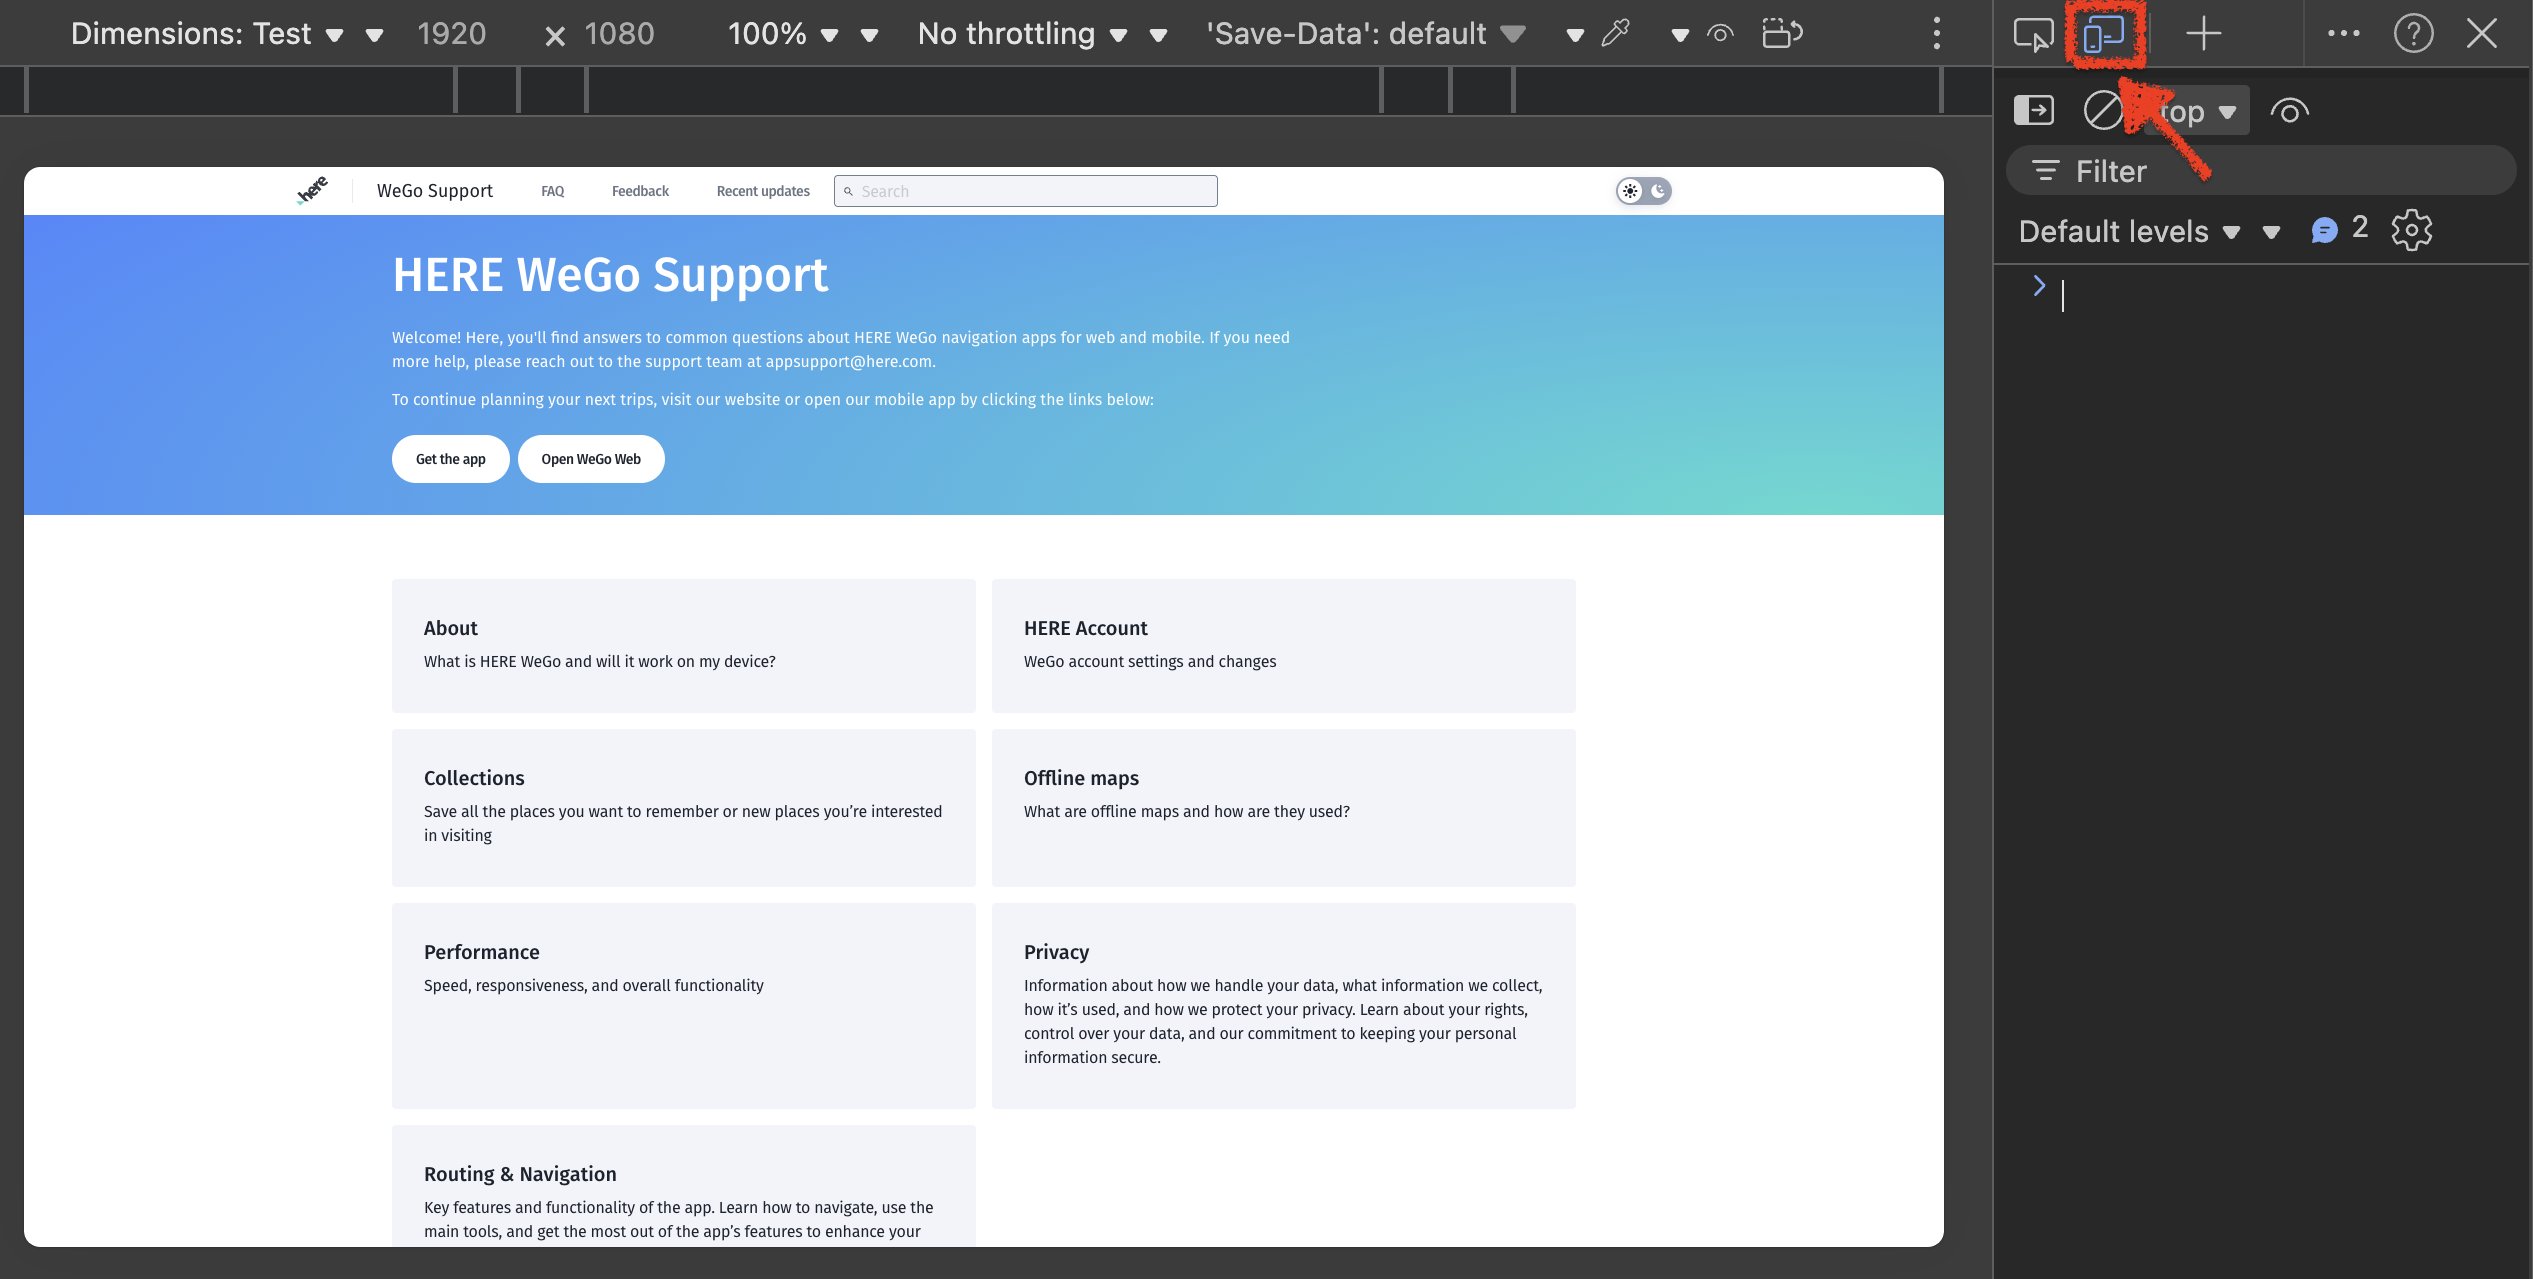Open the Performance card
The height and width of the screenshot is (1279, 2533).
[x=684, y=1006]
